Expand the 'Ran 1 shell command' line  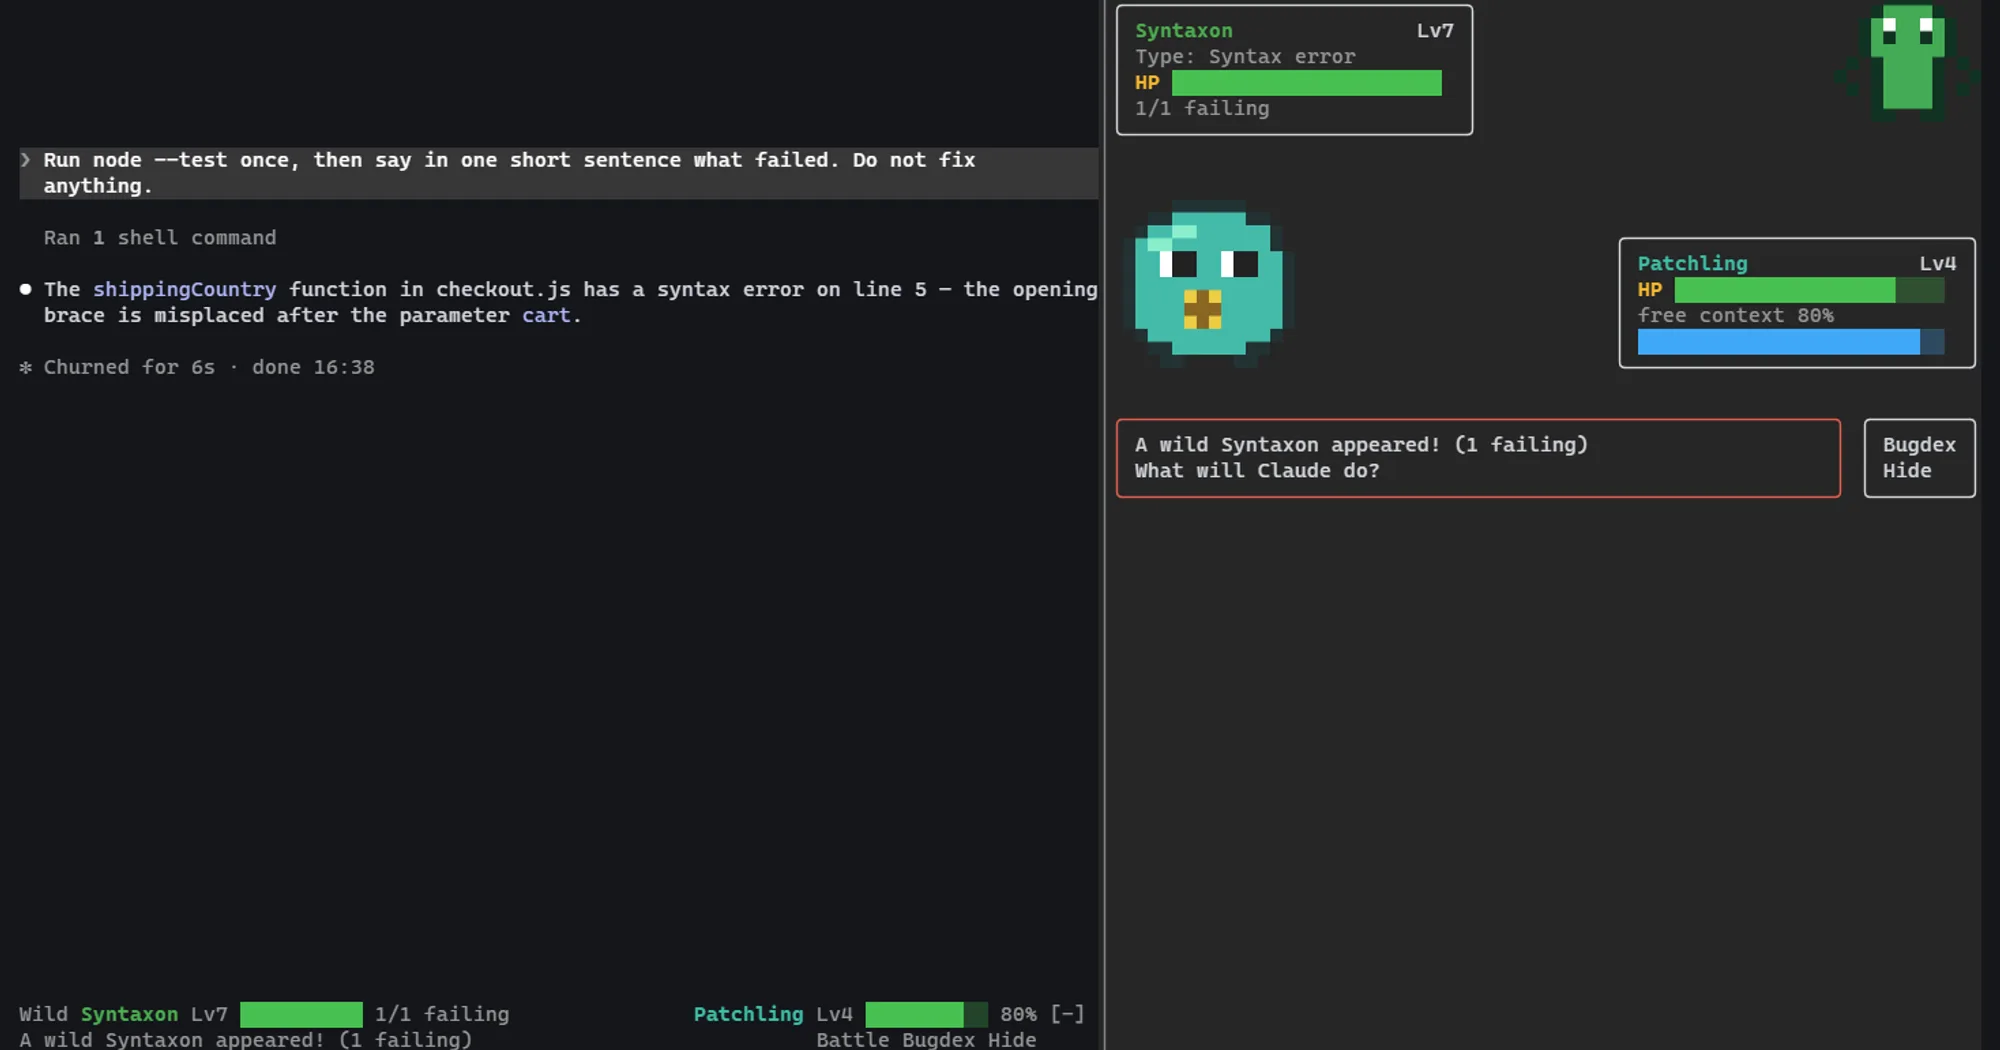160,238
